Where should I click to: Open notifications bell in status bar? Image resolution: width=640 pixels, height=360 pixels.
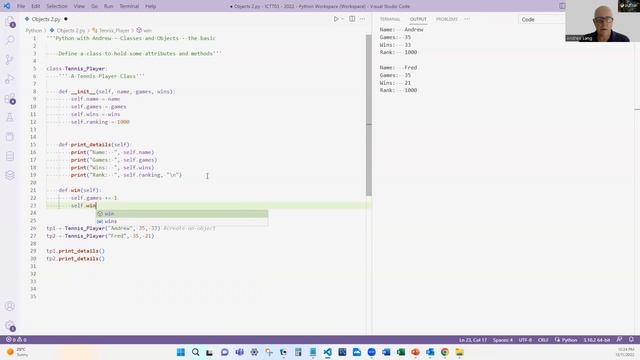click(x=631, y=340)
